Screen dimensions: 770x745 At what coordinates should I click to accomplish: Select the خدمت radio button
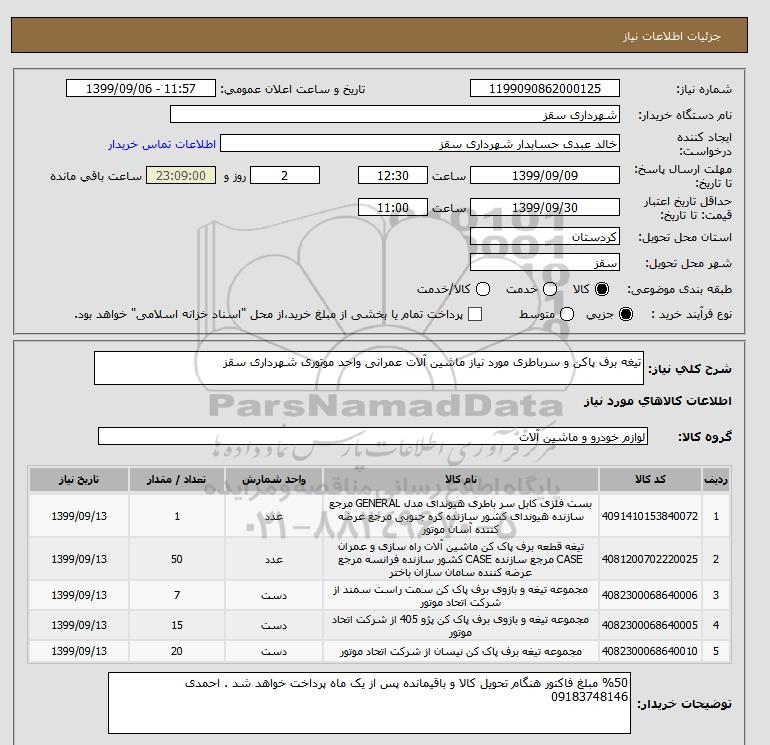point(550,289)
